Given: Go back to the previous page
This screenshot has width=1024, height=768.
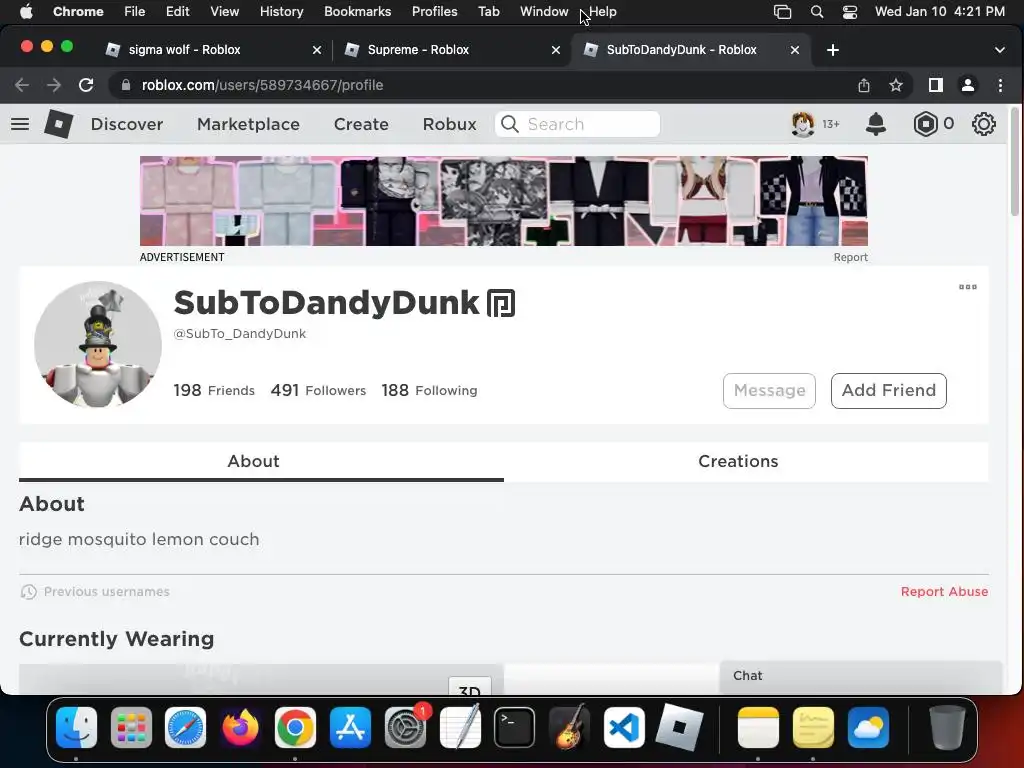Looking at the screenshot, I should (22, 85).
